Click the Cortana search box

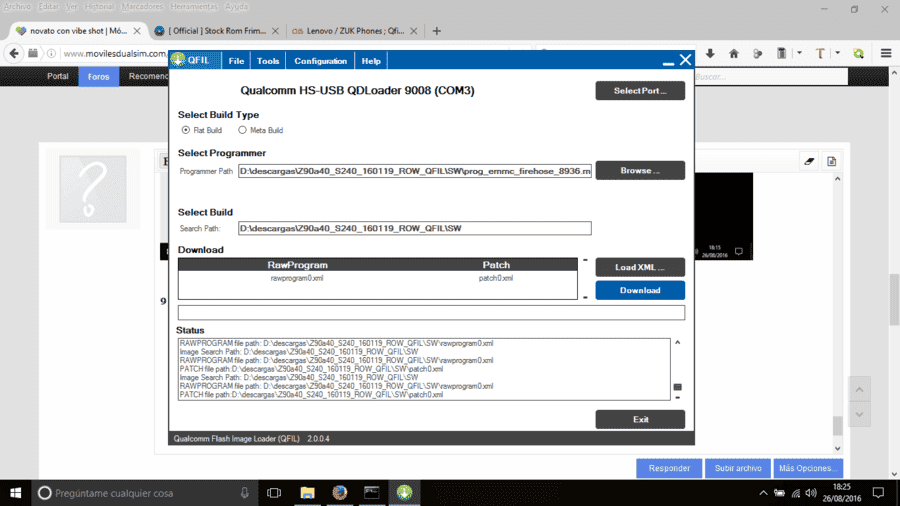click(143, 493)
